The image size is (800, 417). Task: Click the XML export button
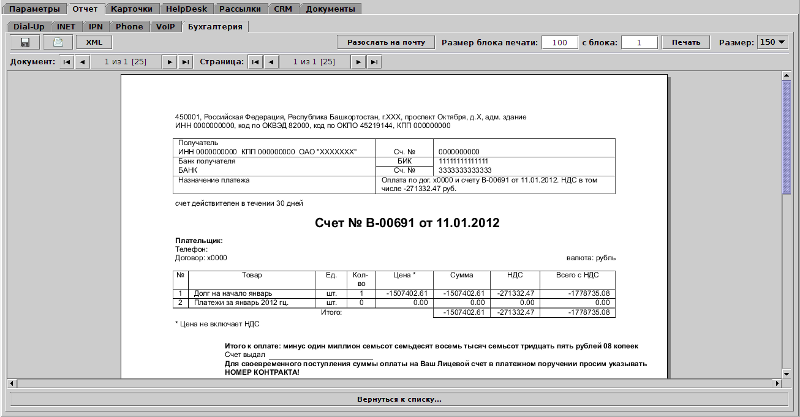[94, 43]
